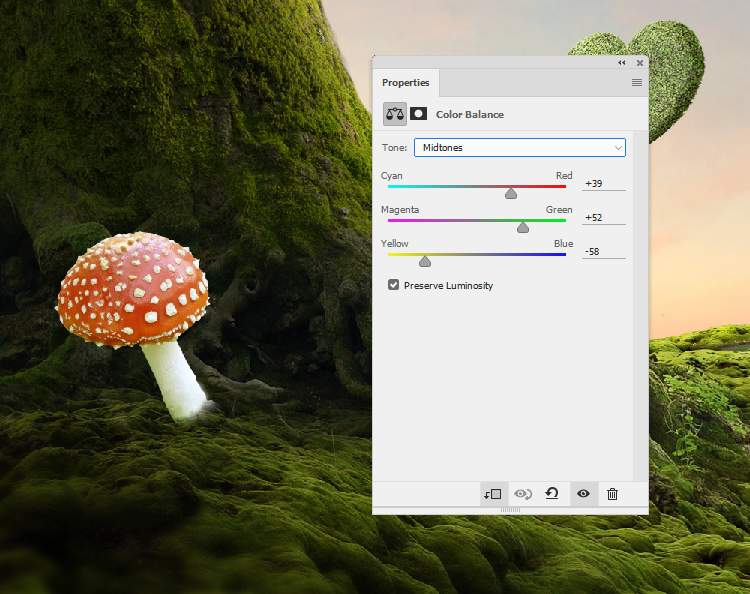Viewport: 750px width, 594px height.
Task: Uncheck the Preserve Luminosity checkbox
Action: [393, 285]
